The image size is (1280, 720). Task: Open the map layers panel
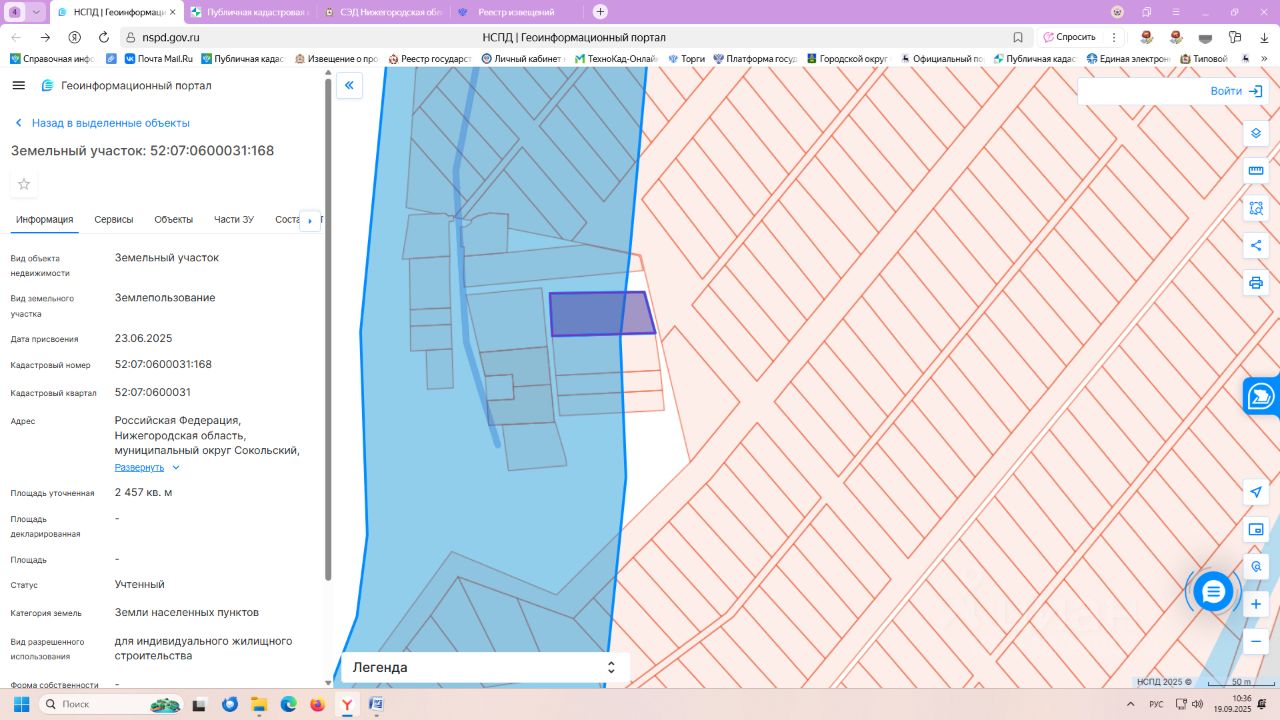click(1256, 134)
